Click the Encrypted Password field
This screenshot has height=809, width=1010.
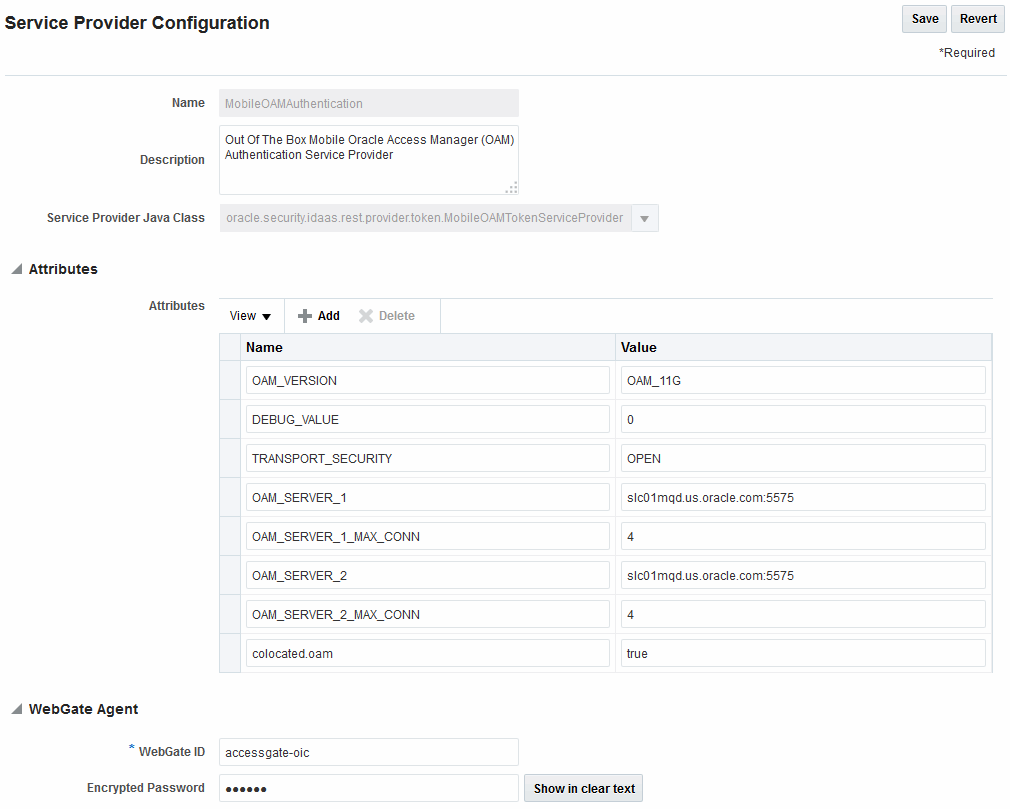368,788
